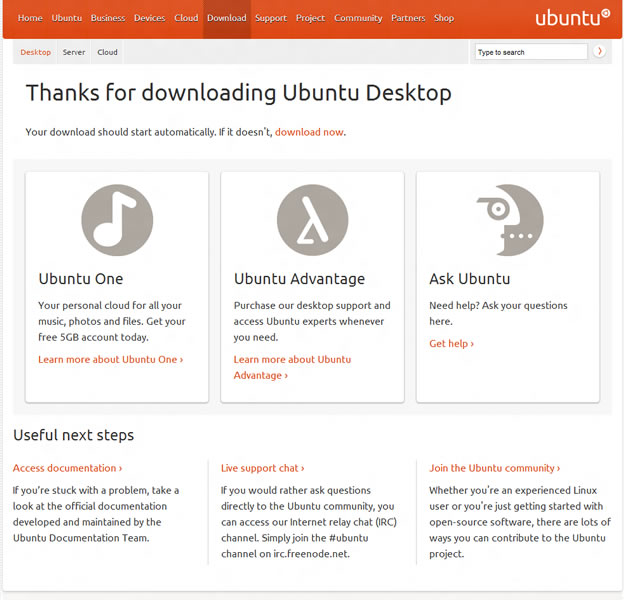Image resolution: width=625 pixels, height=600 pixels.
Task: Open the Partners navigation item
Action: (408, 18)
